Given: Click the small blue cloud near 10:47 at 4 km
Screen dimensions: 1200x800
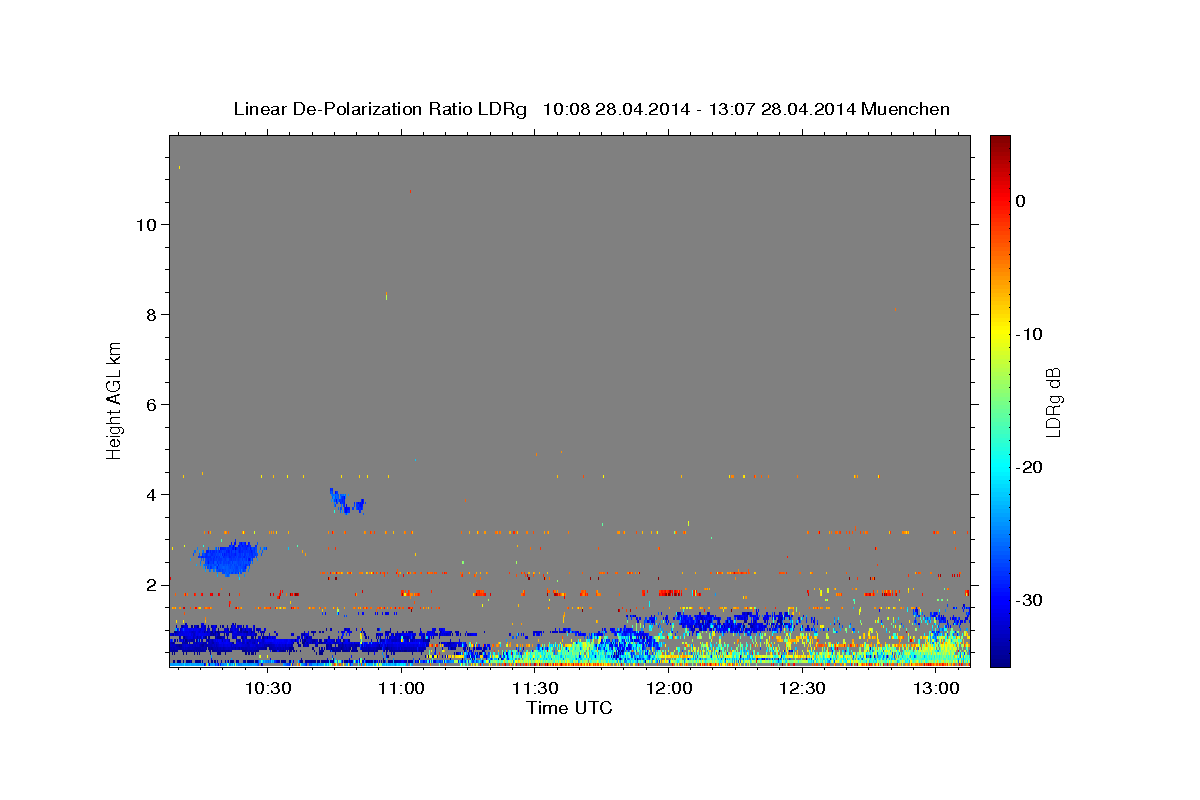Looking at the screenshot, I should coord(346,502).
